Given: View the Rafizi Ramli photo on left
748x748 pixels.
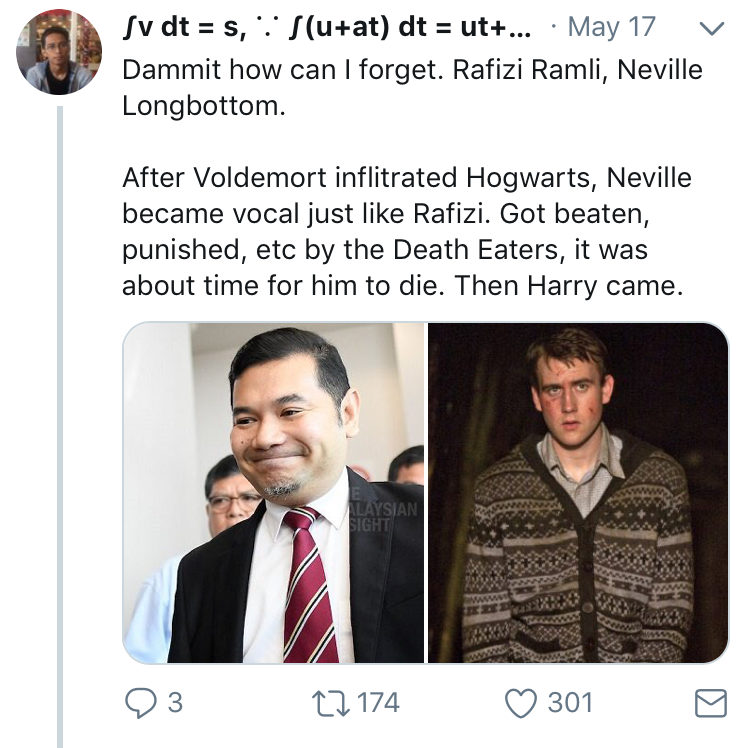Looking at the screenshot, I should coord(274,492).
